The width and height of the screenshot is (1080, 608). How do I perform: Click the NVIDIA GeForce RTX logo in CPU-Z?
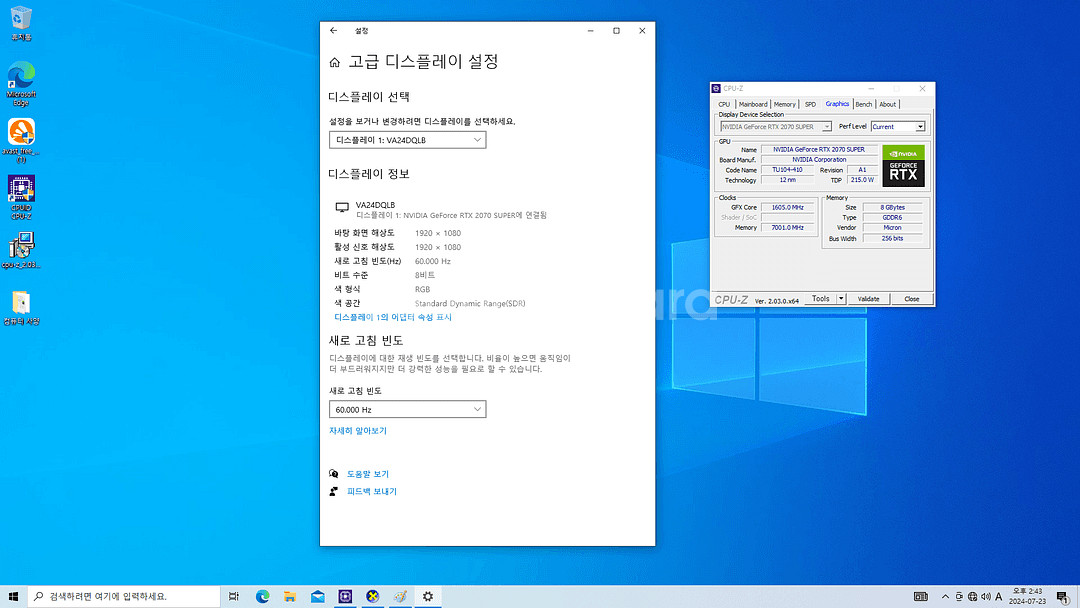click(x=903, y=166)
